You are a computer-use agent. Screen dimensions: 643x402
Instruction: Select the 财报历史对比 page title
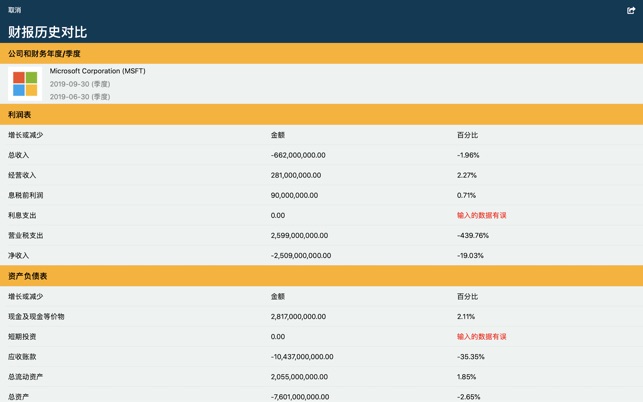coord(48,32)
